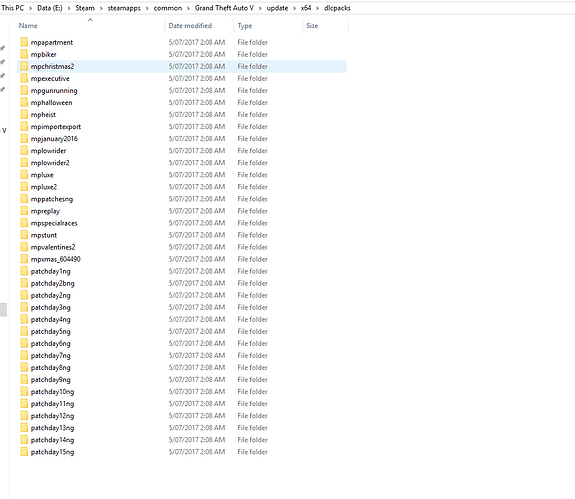Image resolution: width=575 pixels, height=499 pixels.
Task: Select the patchday7ng folder name
Action: (x=51, y=356)
